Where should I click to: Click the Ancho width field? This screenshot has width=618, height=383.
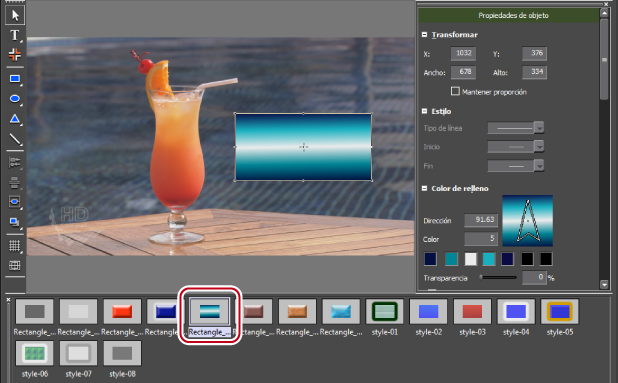(463, 72)
